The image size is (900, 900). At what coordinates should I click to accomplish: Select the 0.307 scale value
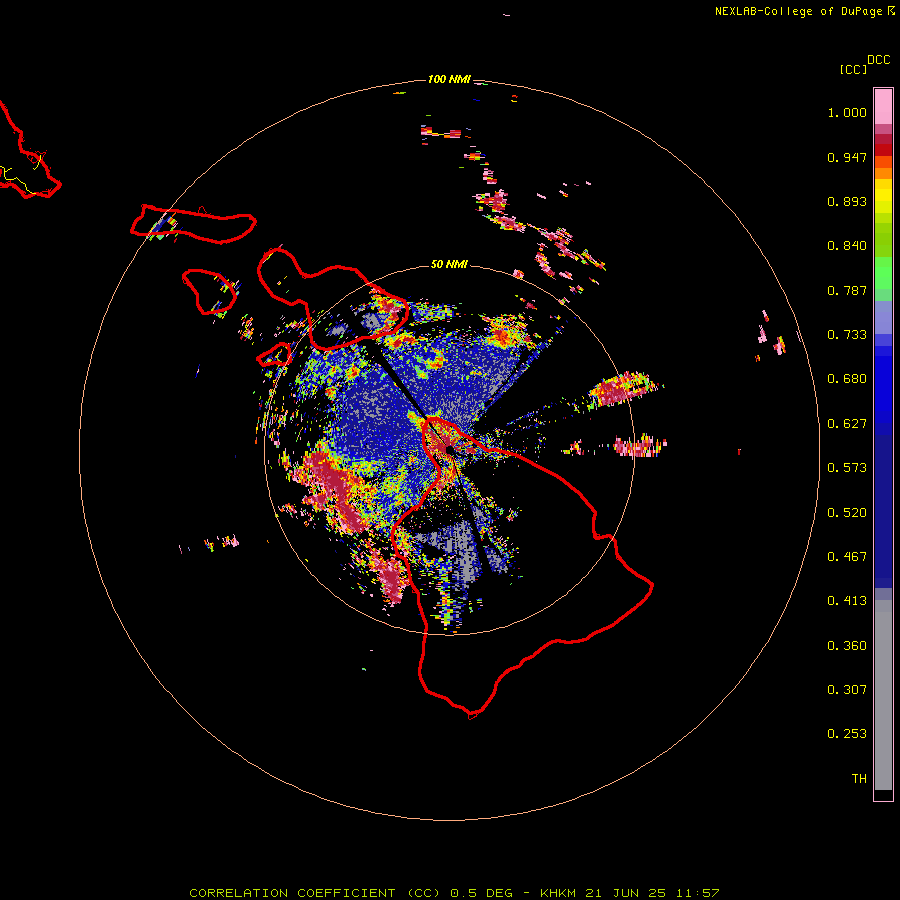coord(847,690)
